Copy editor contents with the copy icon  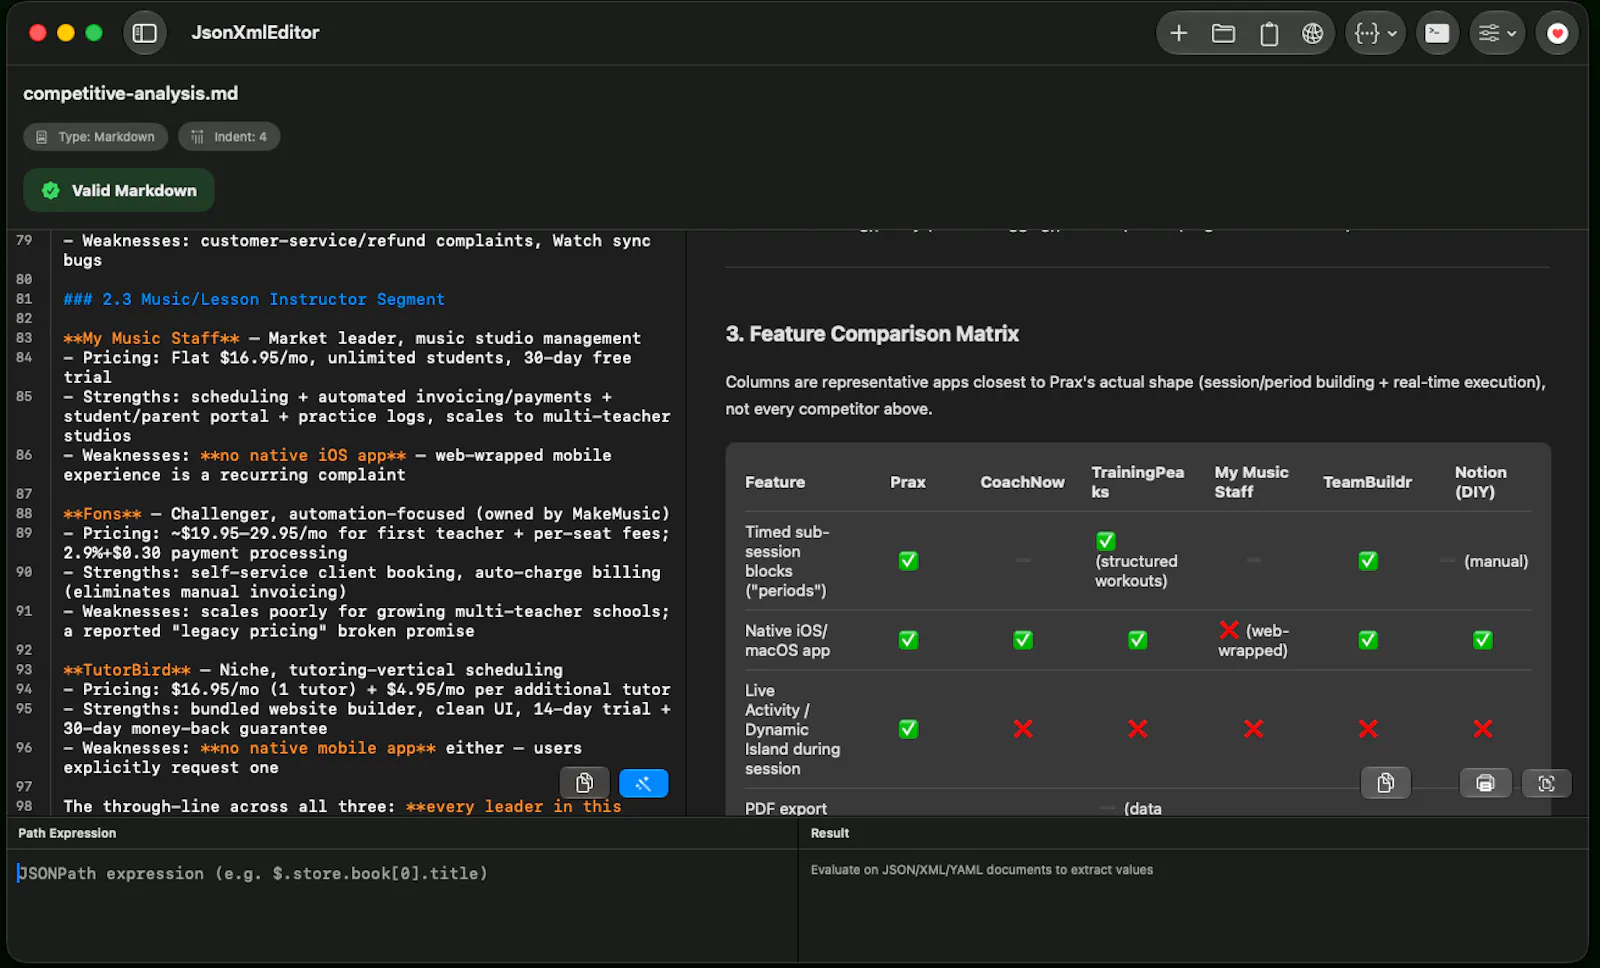pos(585,783)
